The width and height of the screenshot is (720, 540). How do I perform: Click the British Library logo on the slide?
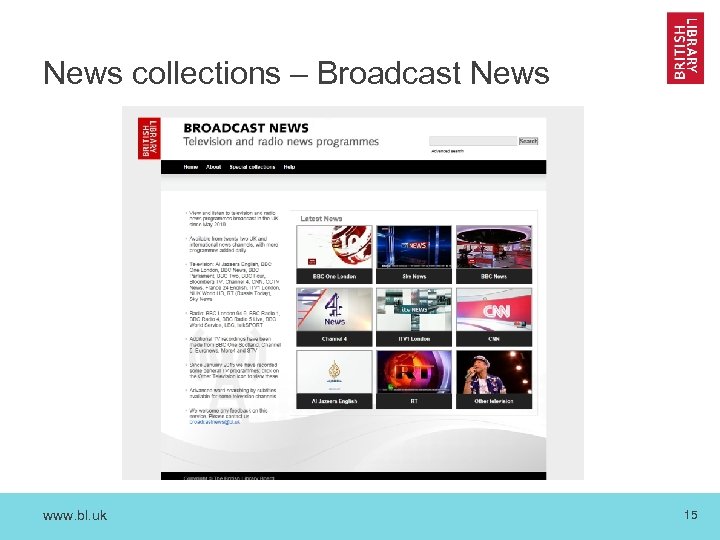(x=685, y=48)
